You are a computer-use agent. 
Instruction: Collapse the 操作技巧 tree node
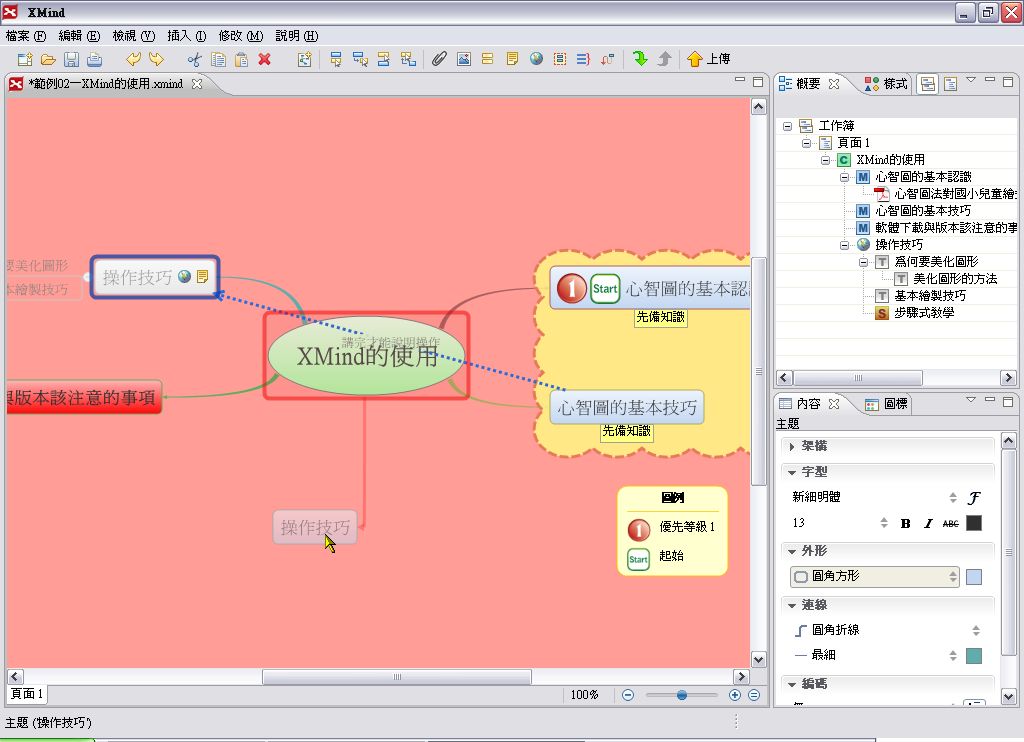pos(845,244)
